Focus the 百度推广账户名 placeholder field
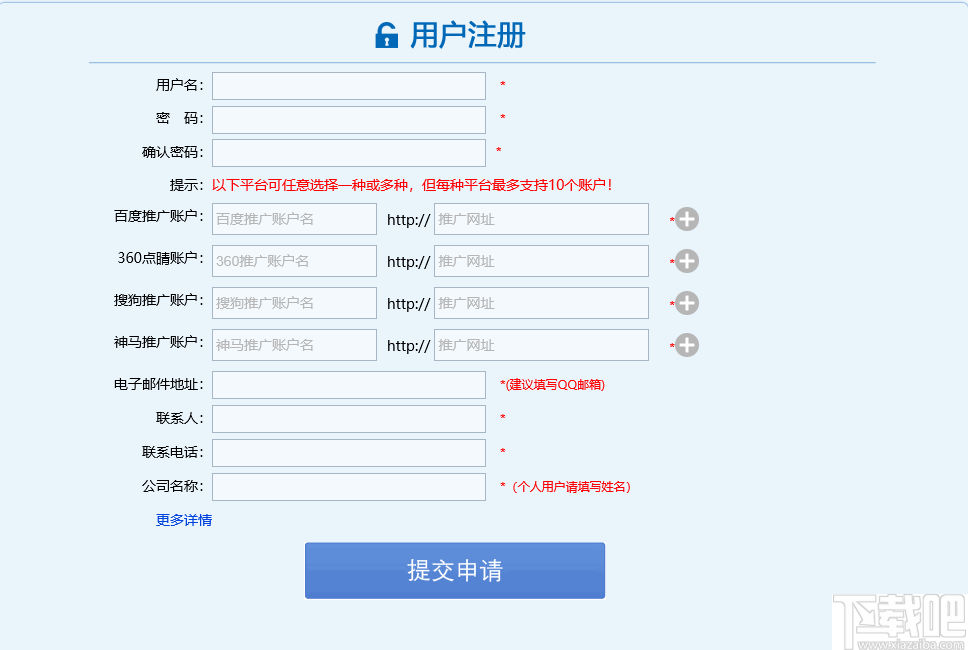The width and height of the screenshot is (968, 650). (x=293, y=218)
